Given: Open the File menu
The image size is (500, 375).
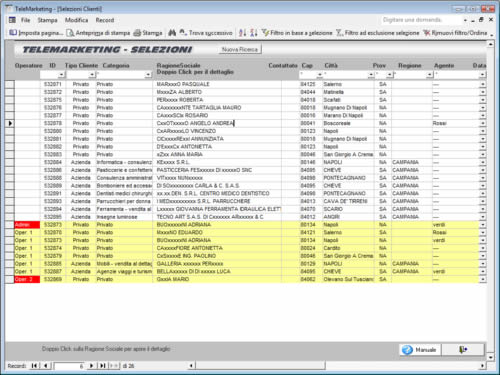Looking at the screenshot, I should [25, 20].
